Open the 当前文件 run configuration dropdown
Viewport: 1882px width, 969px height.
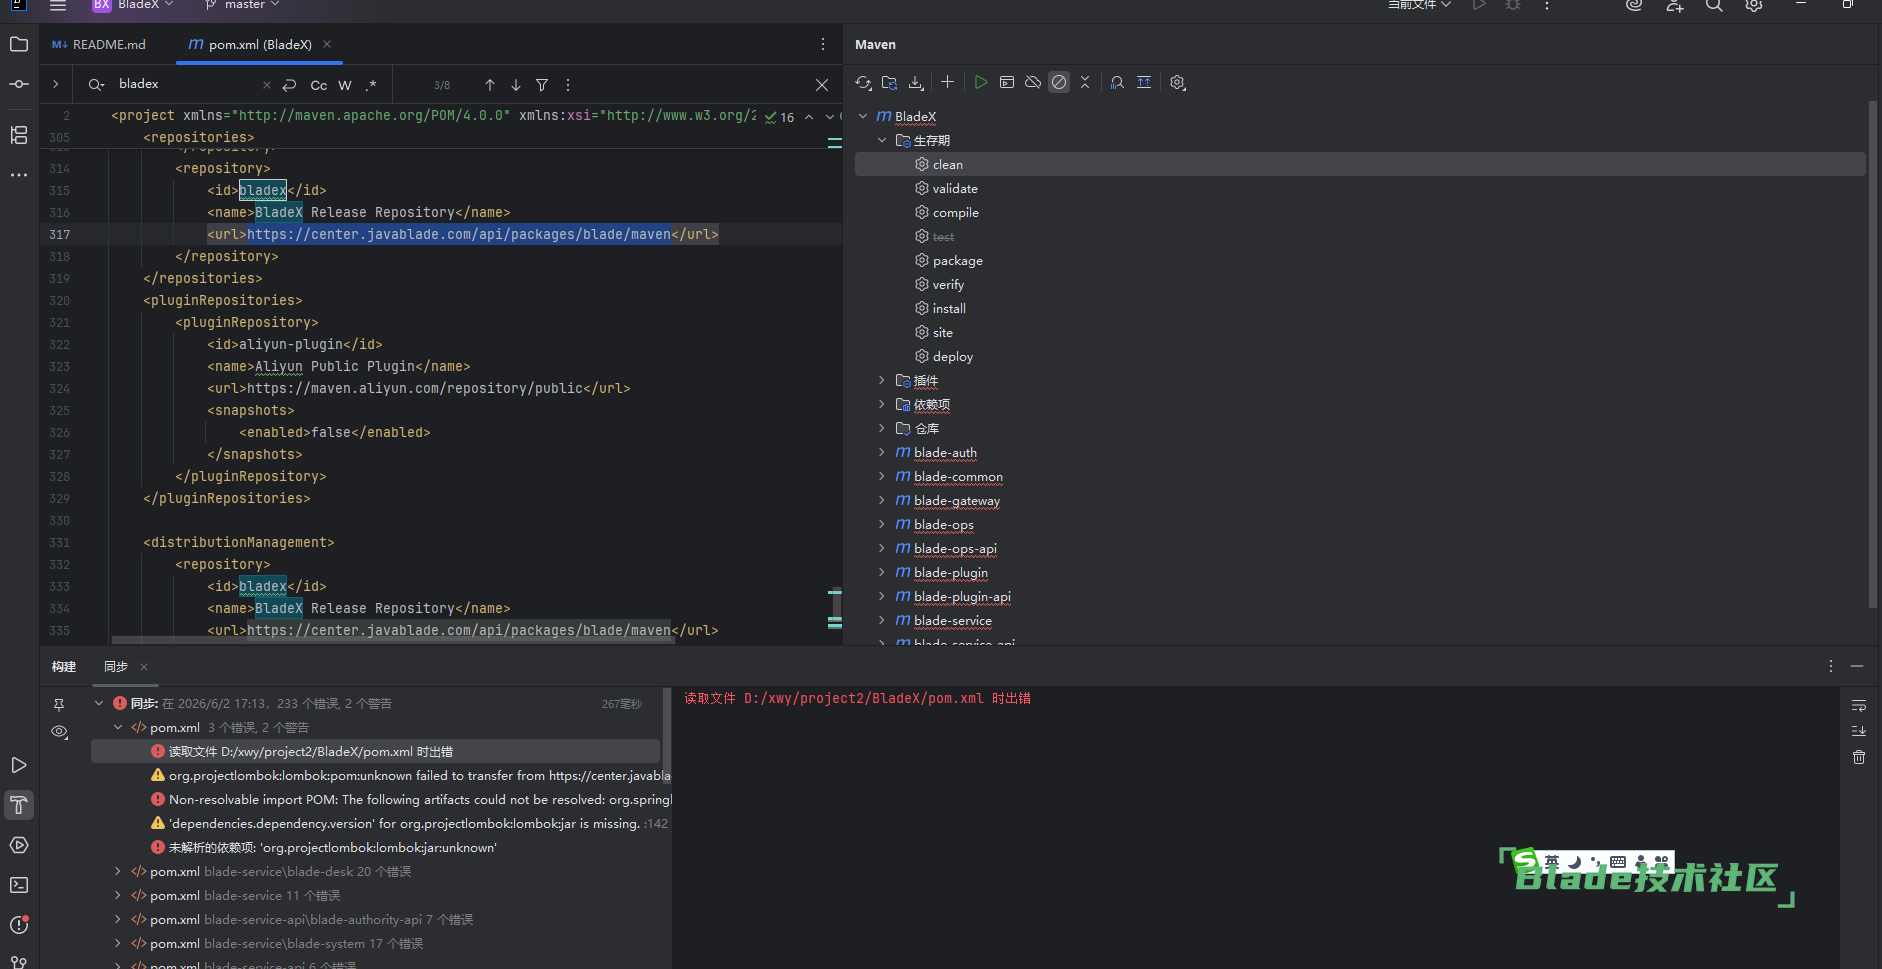tap(1420, 5)
